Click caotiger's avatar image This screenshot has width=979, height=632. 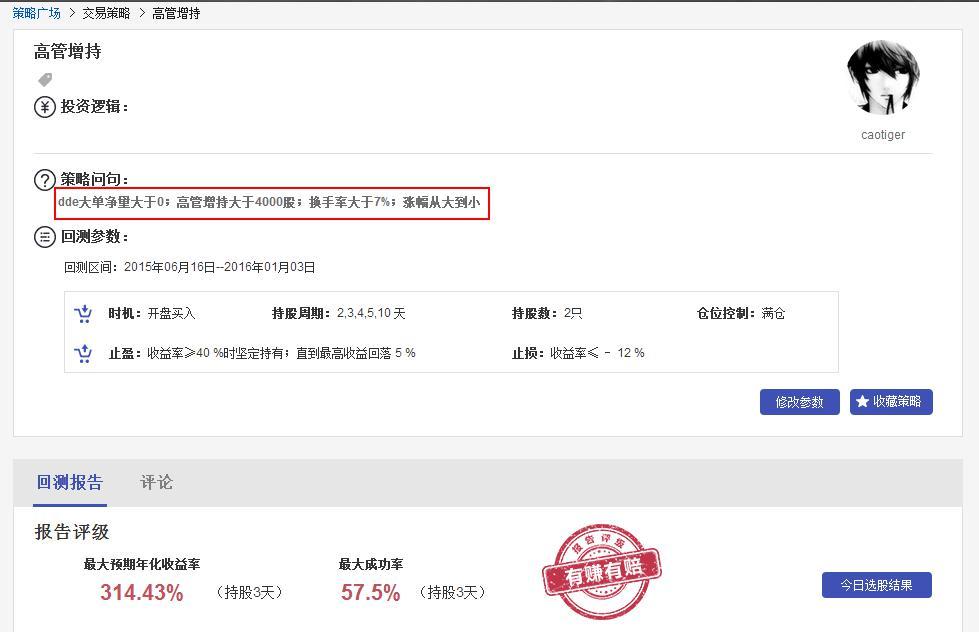[x=882, y=75]
